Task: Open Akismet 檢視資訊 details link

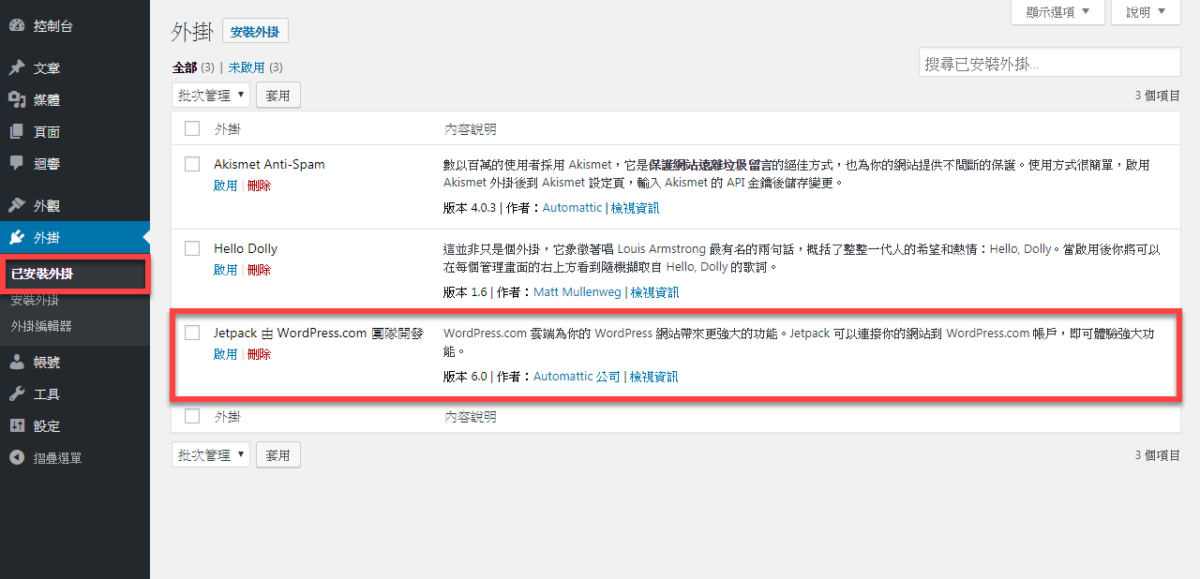Action: pos(635,208)
